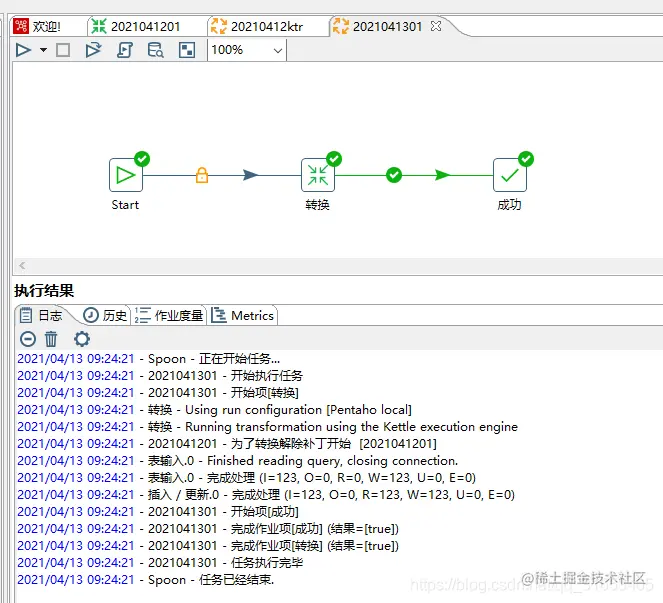The width and height of the screenshot is (663, 603).
Task: Click the unconditional lock icon on hop
Action: pos(202,175)
